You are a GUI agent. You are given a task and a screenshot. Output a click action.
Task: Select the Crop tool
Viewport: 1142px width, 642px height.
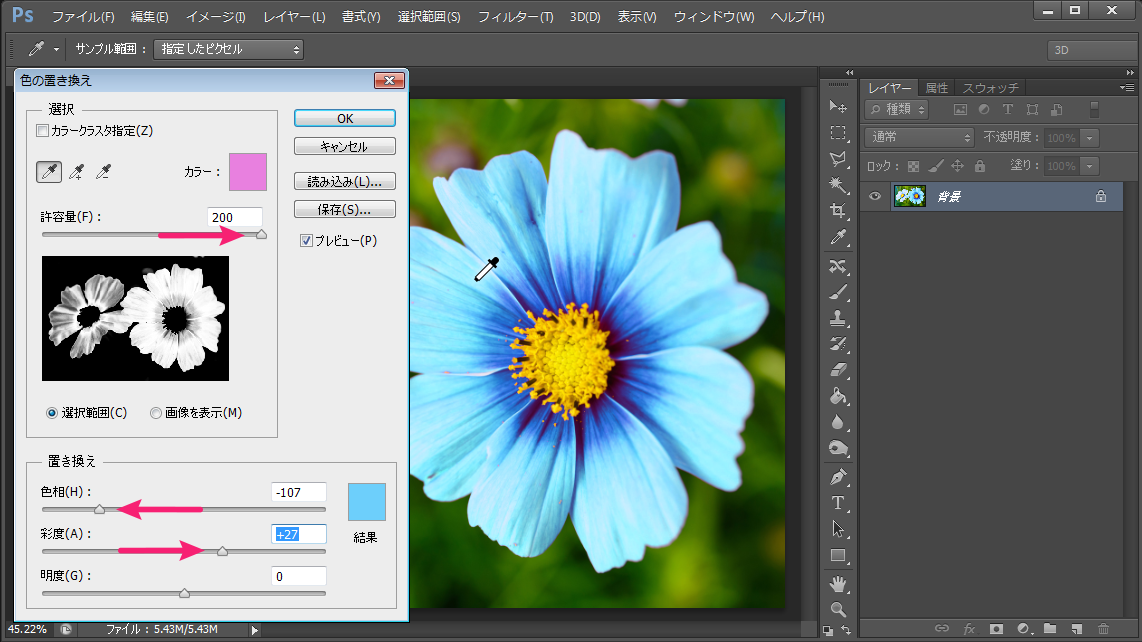click(x=838, y=211)
